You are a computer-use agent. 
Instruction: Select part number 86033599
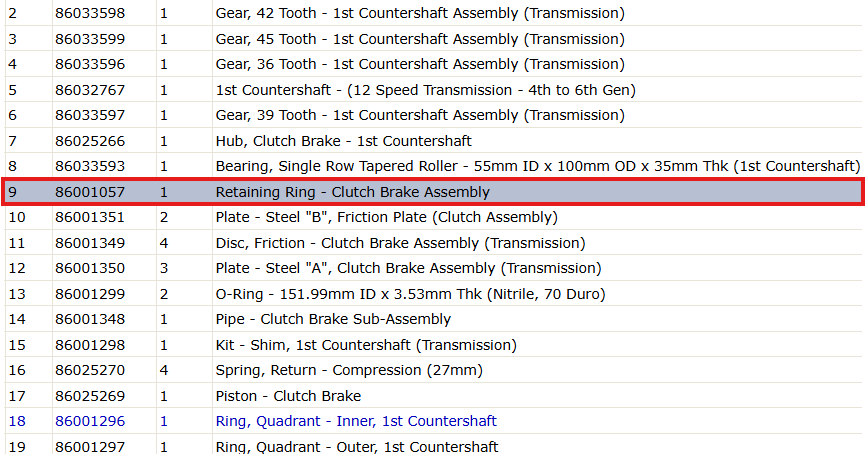point(90,39)
